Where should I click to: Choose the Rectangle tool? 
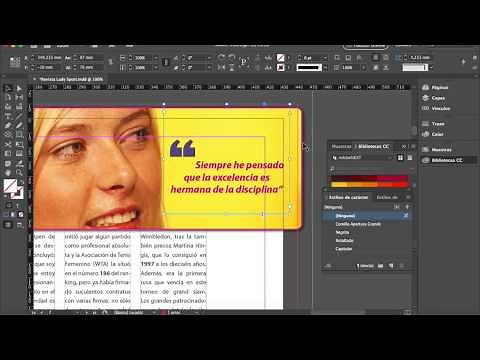(x=19, y=135)
